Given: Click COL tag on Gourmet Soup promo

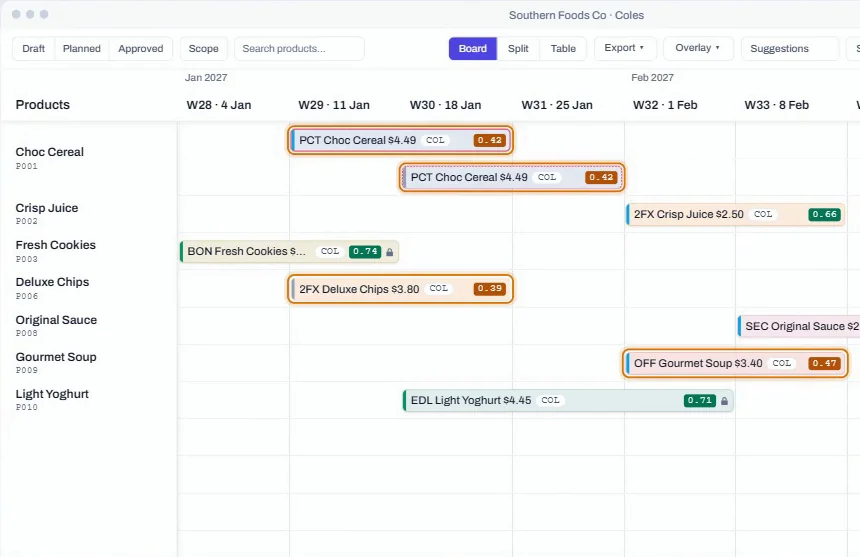Looking at the screenshot, I should 782,363.
